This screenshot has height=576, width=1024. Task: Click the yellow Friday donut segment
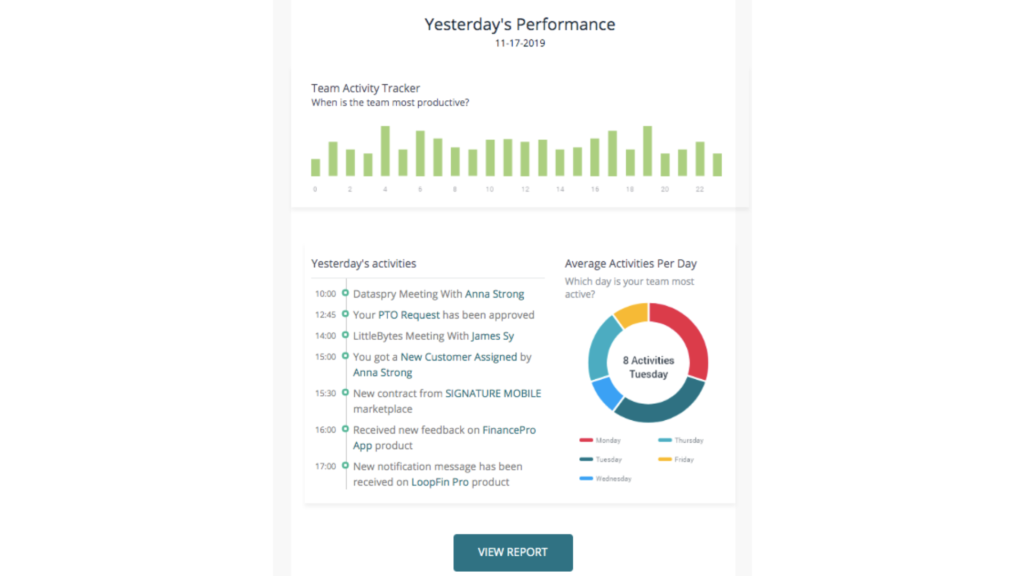[632, 314]
